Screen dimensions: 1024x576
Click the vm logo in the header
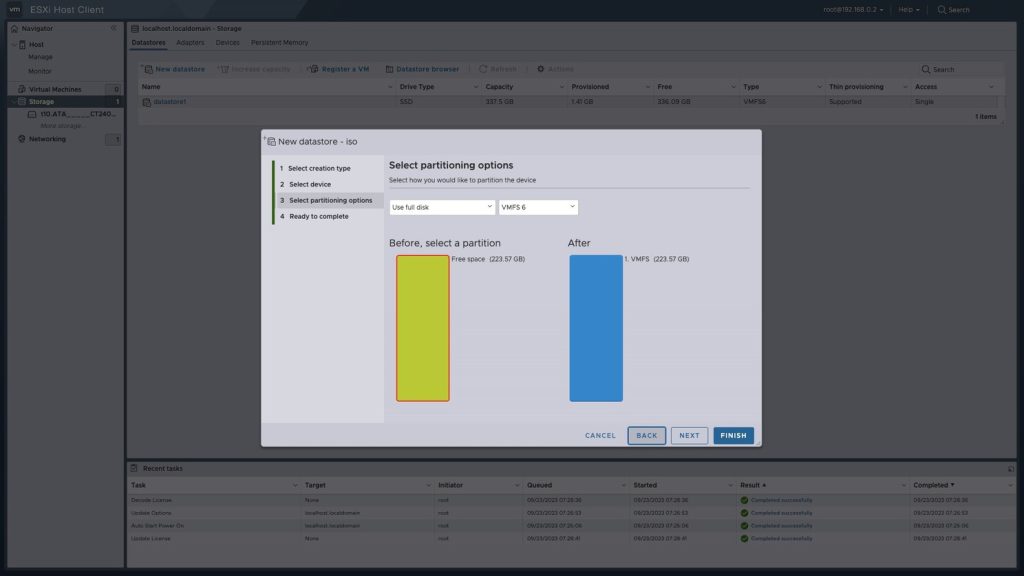coord(14,9)
